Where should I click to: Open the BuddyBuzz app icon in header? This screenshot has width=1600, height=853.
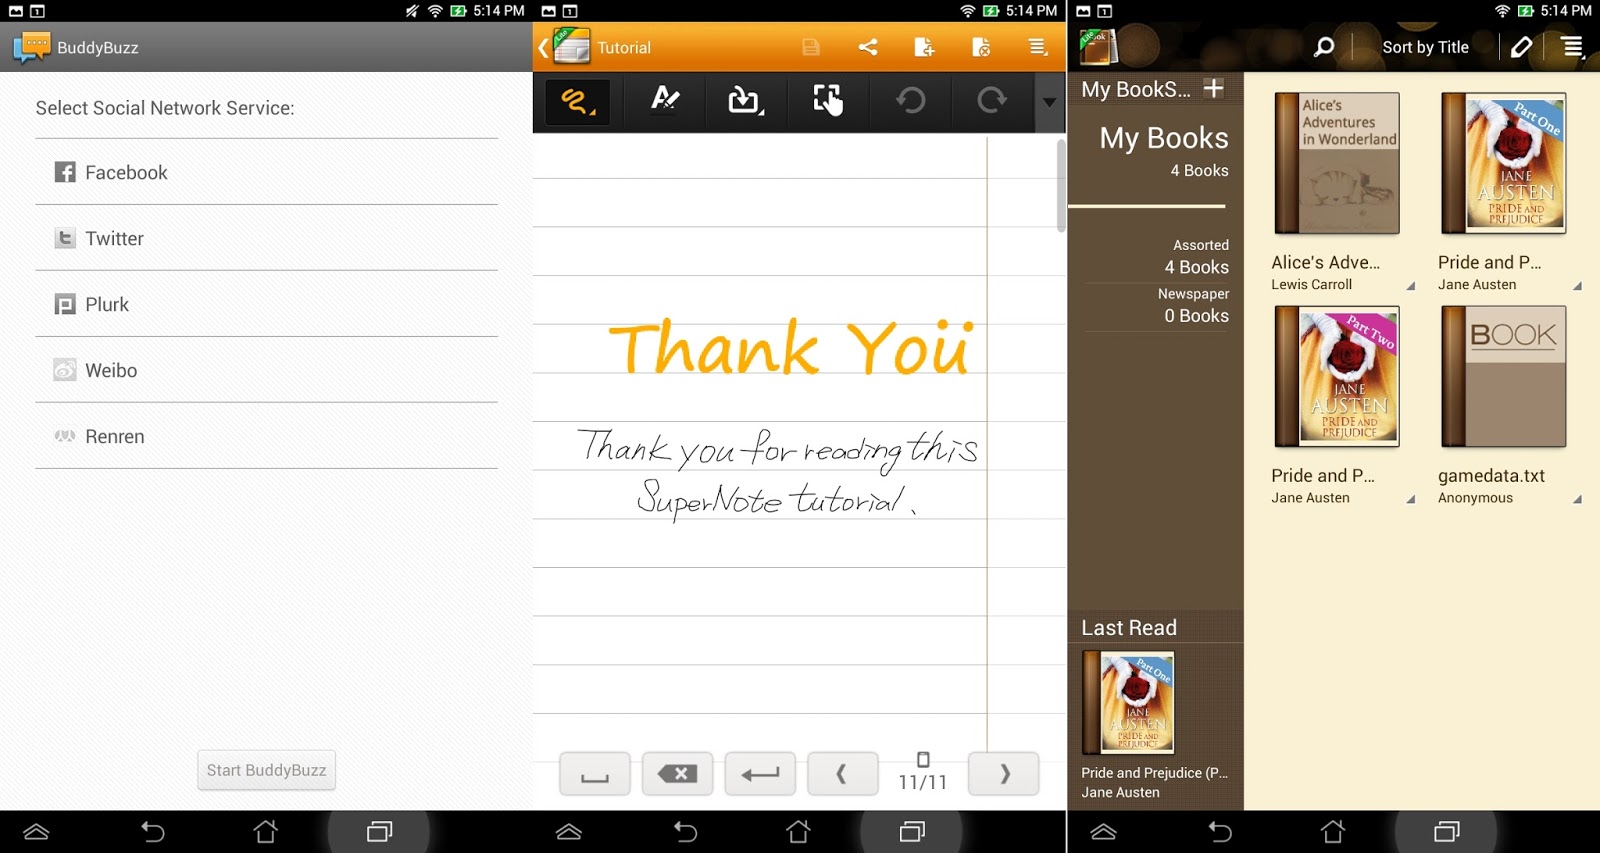coord(31,47)
